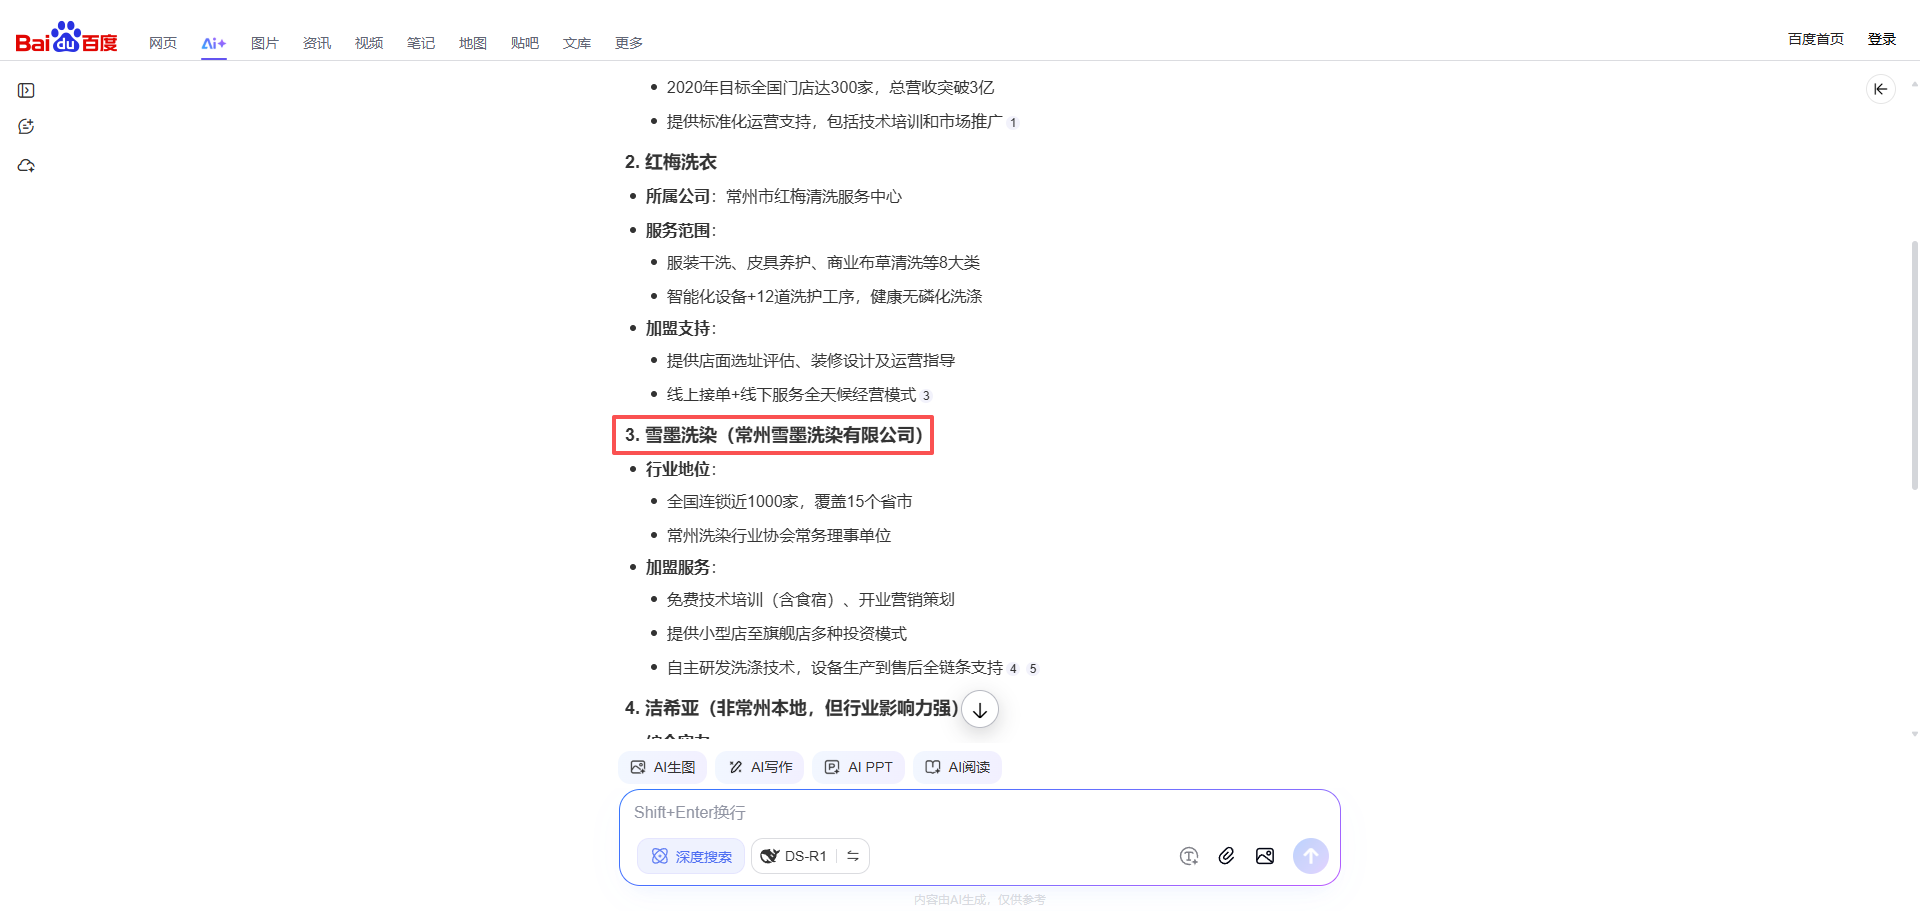The image size is (1920, 911).
Task: Click the Baidu logo
Action: (66, 39)
